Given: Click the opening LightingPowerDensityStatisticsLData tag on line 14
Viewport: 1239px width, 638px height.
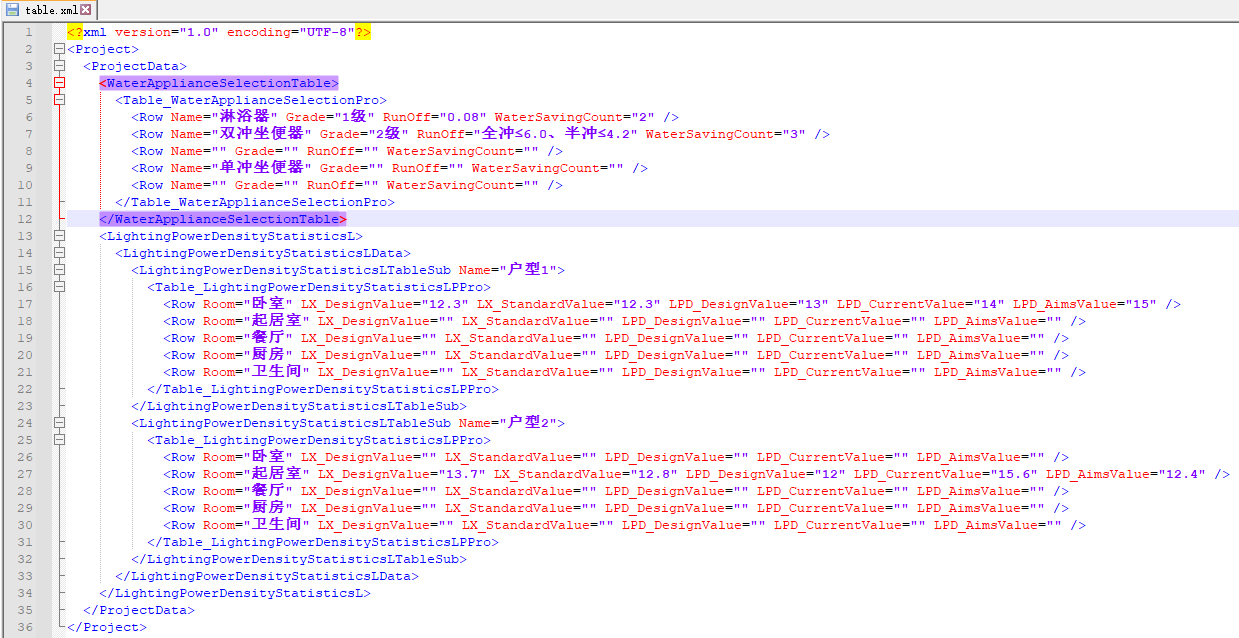Looking at the screenshot, I should 263,253.
